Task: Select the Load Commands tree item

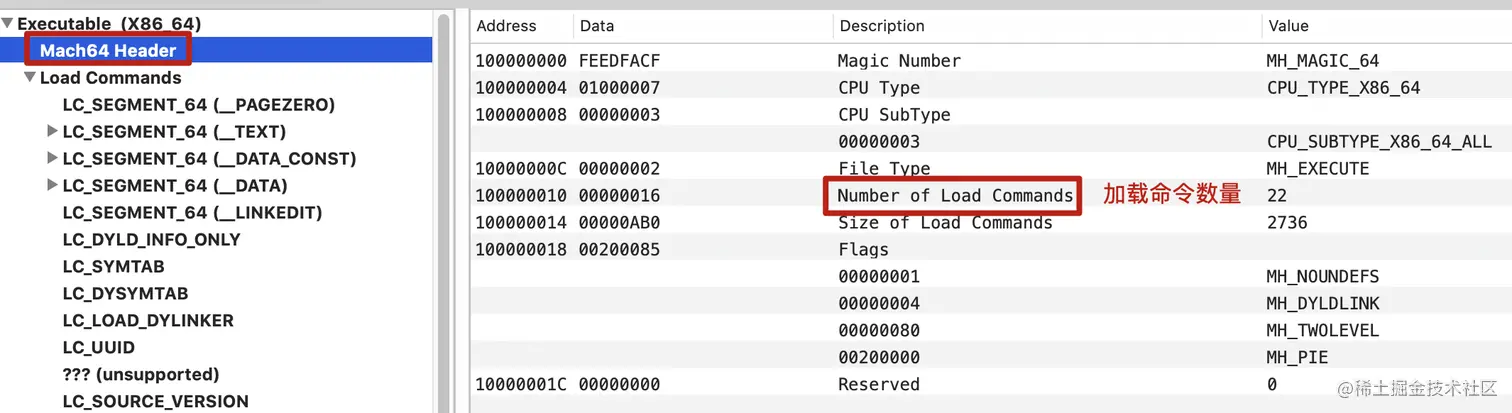Action: 110,77
